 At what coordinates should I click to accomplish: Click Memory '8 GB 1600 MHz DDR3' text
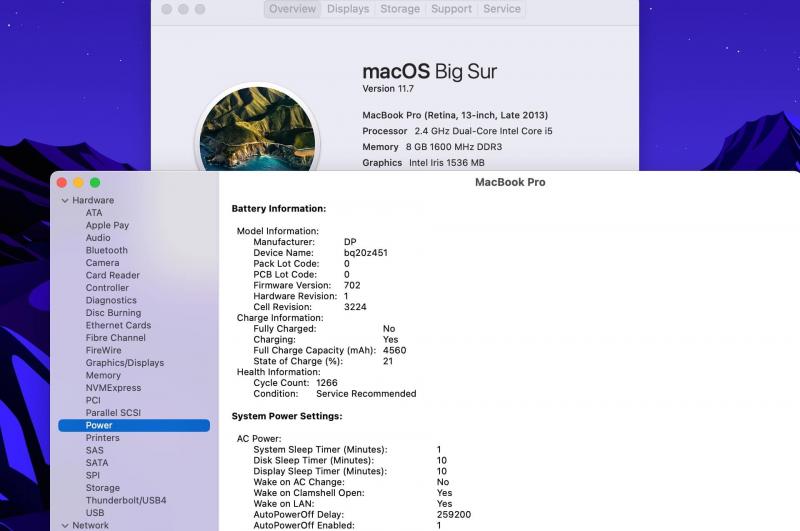pyautogui.click(x=454, y=147)
